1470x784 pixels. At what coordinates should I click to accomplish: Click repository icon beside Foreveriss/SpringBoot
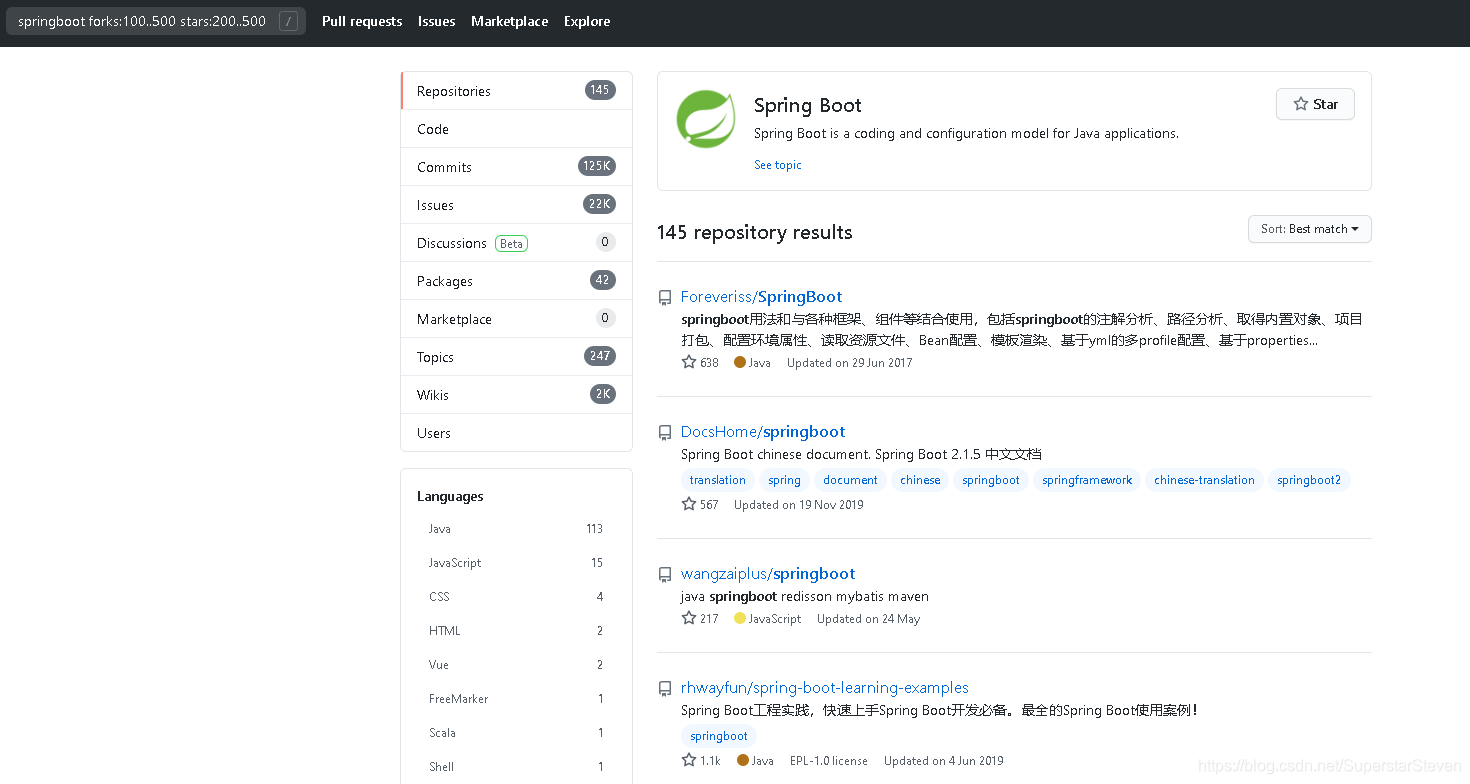(x=665, y=298)
